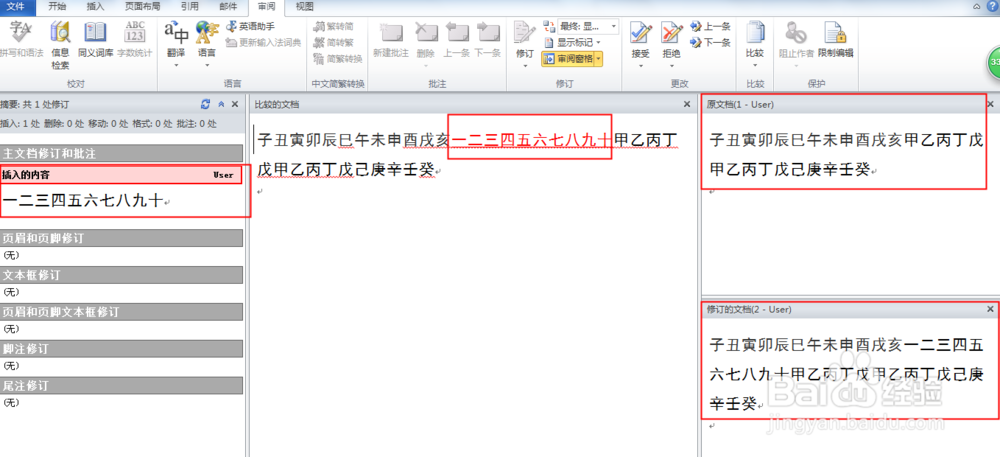Close the revisions summary pane
Viewport: 1000px width, 457px height.
pyautogui.click(x=235, y=104)
